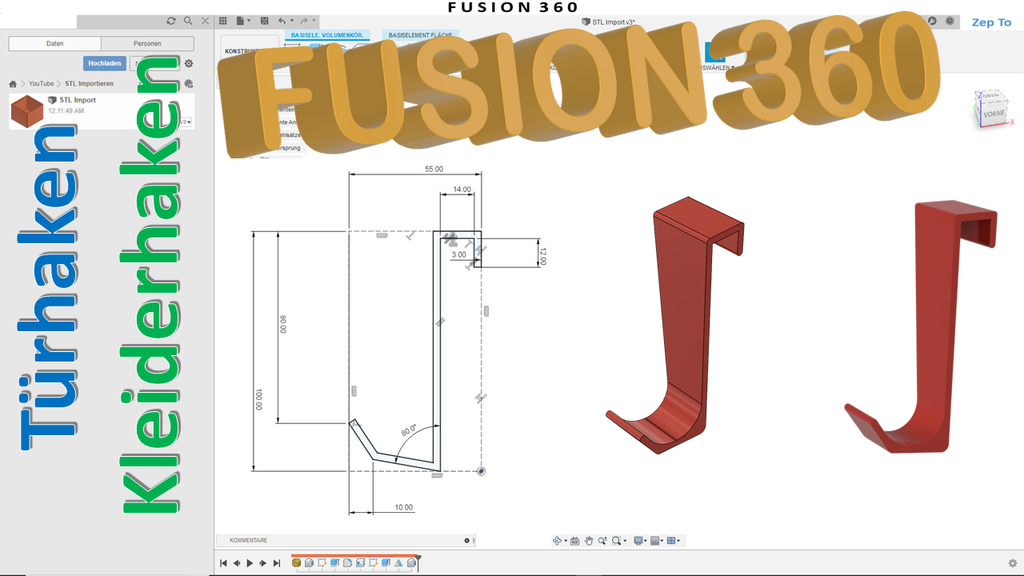Select the 80.0° angle dimension
This screenshot has height=576, width=1024.
click(409, 430)
